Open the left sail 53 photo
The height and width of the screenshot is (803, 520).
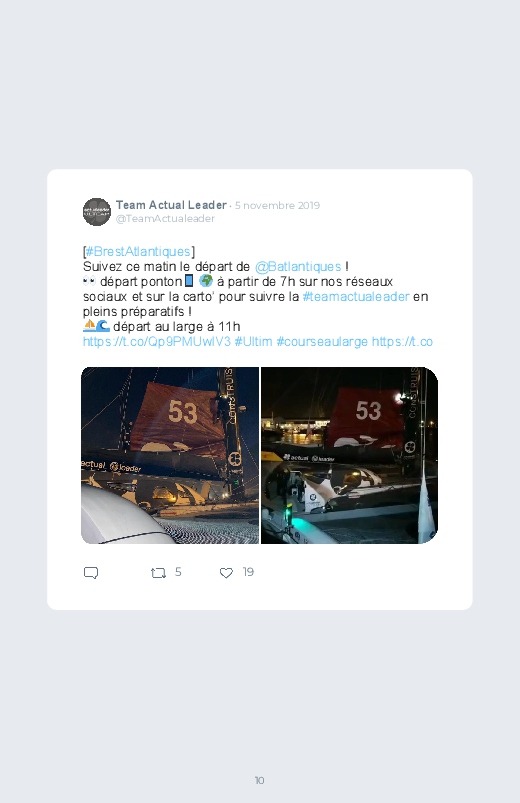pyautogui.click(x=170, y=455)
